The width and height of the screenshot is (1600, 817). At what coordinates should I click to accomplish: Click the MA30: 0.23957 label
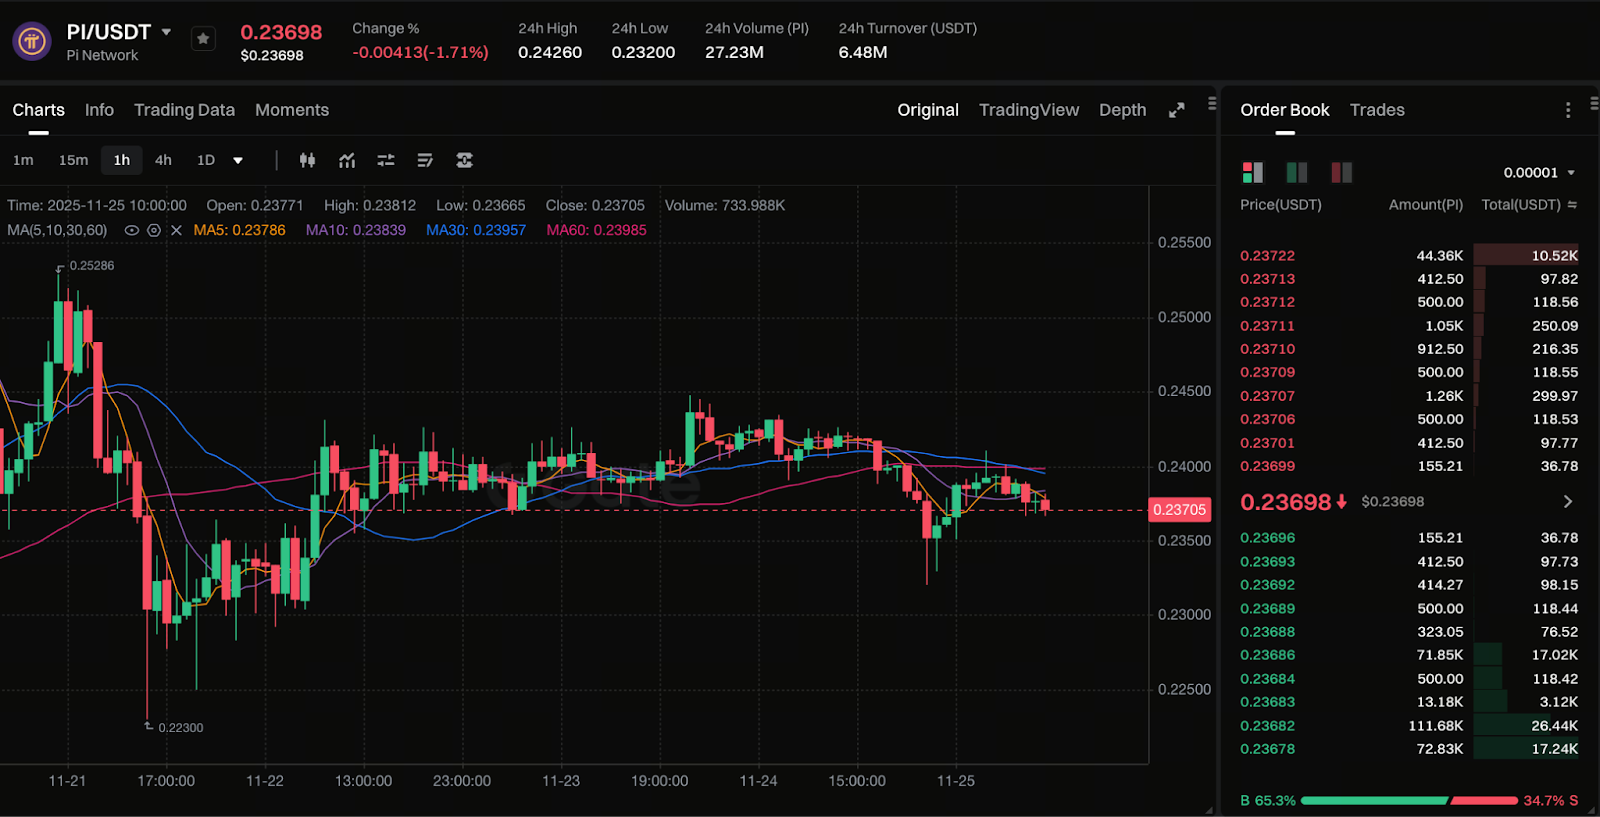coord(476,230)
